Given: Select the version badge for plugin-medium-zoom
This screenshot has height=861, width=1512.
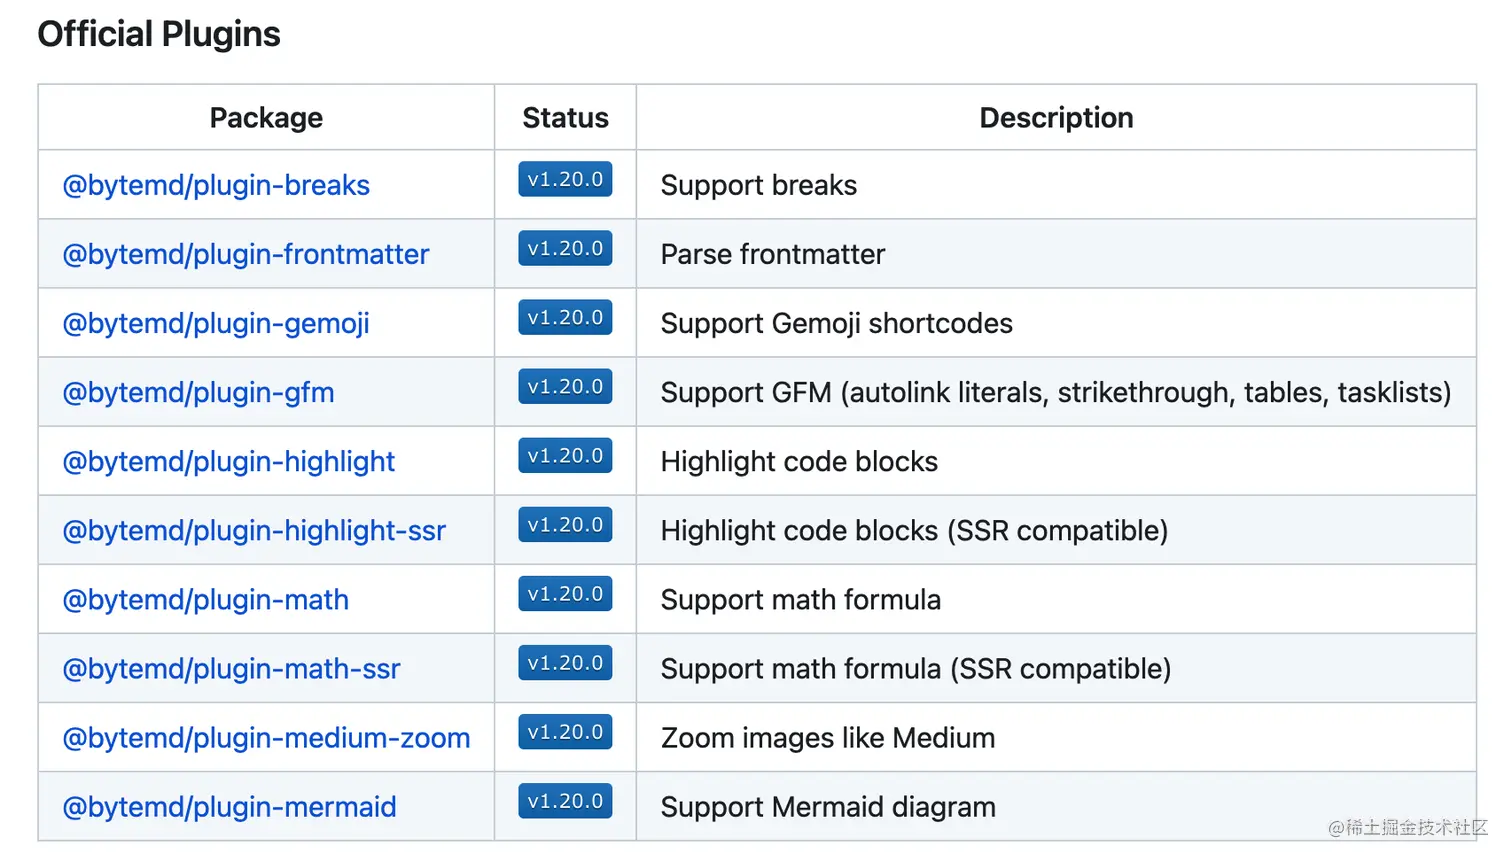Looking at the screenshot, I should coord(565,731).
